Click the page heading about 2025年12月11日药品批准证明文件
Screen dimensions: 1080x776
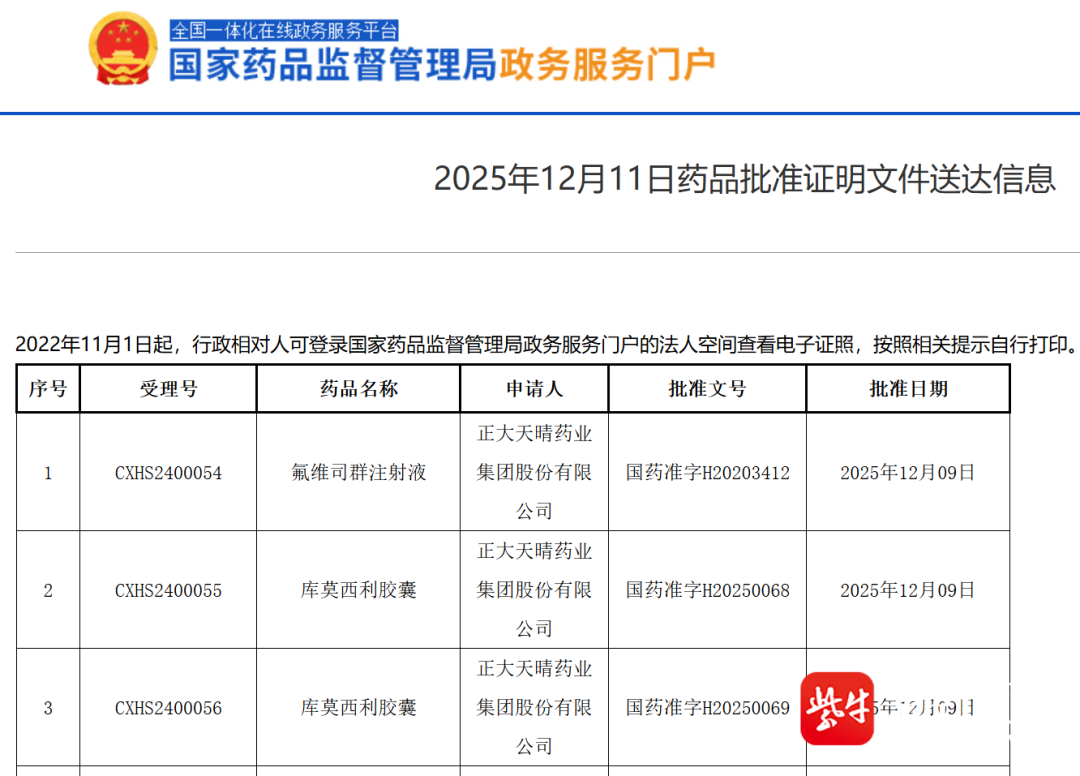pyautogui.click(x=744, y=179)
